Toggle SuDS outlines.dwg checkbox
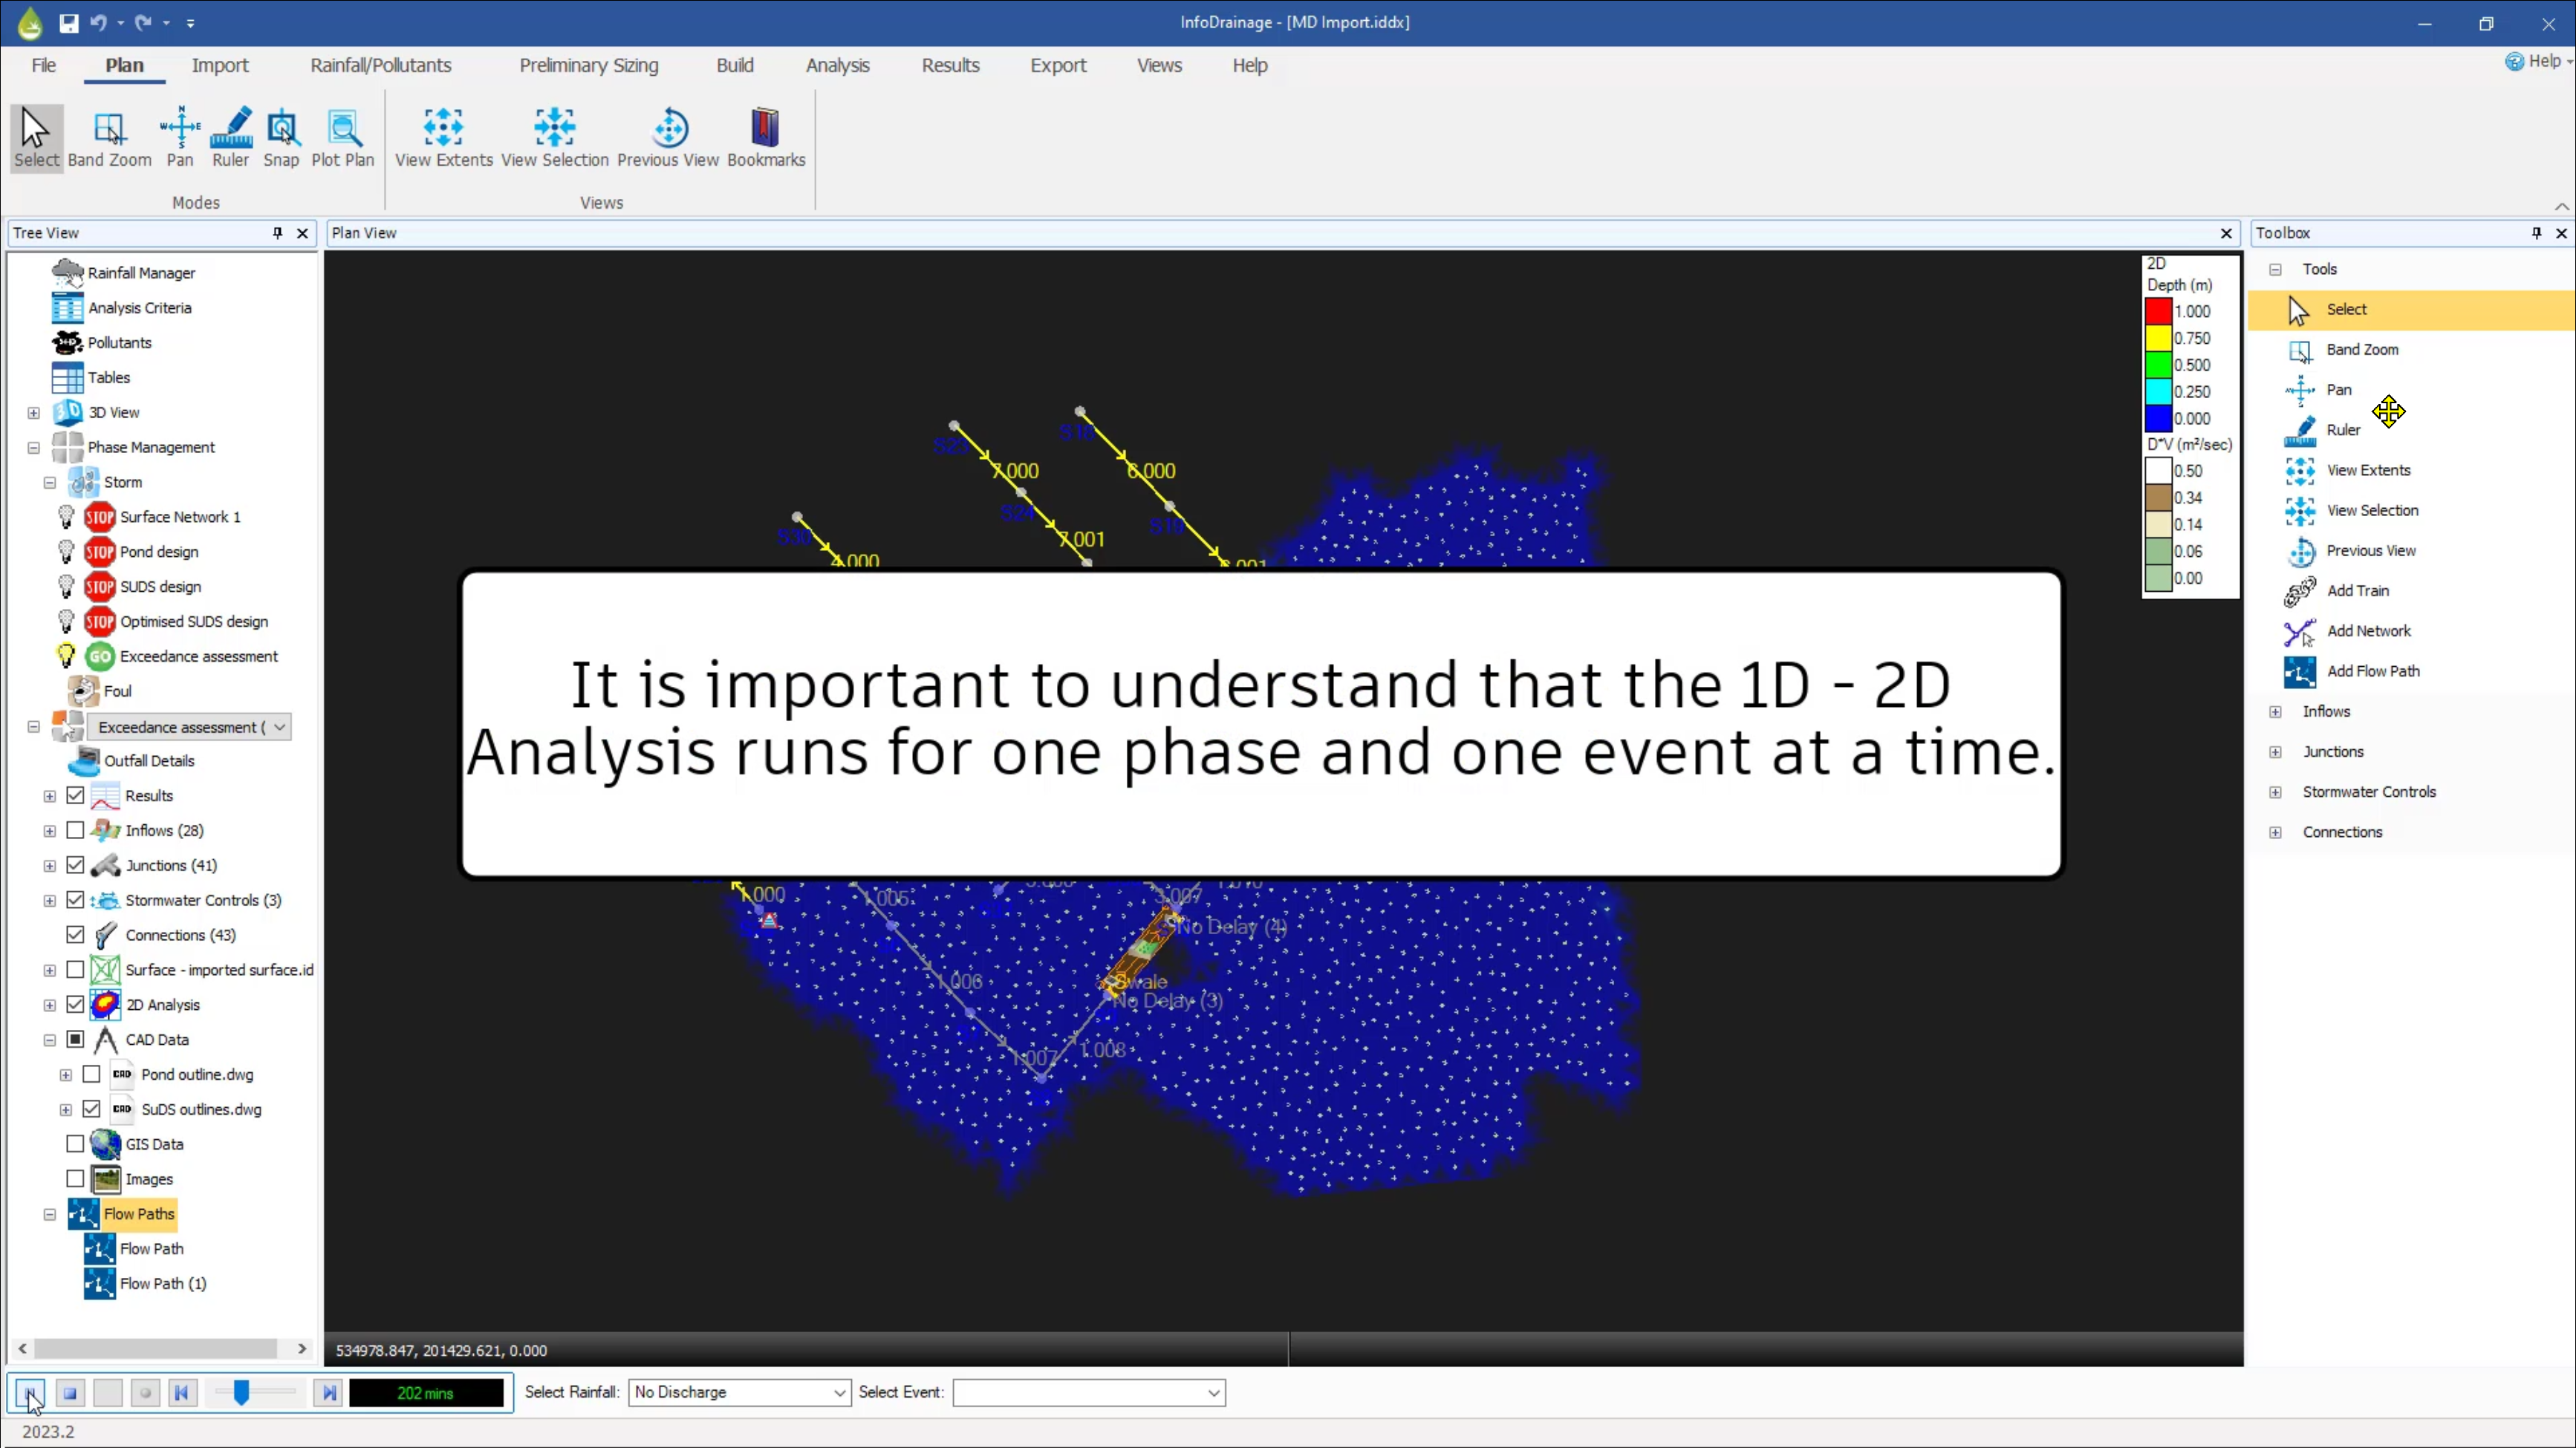This screenshot has width=2576, height=1448. (90, 1109)
